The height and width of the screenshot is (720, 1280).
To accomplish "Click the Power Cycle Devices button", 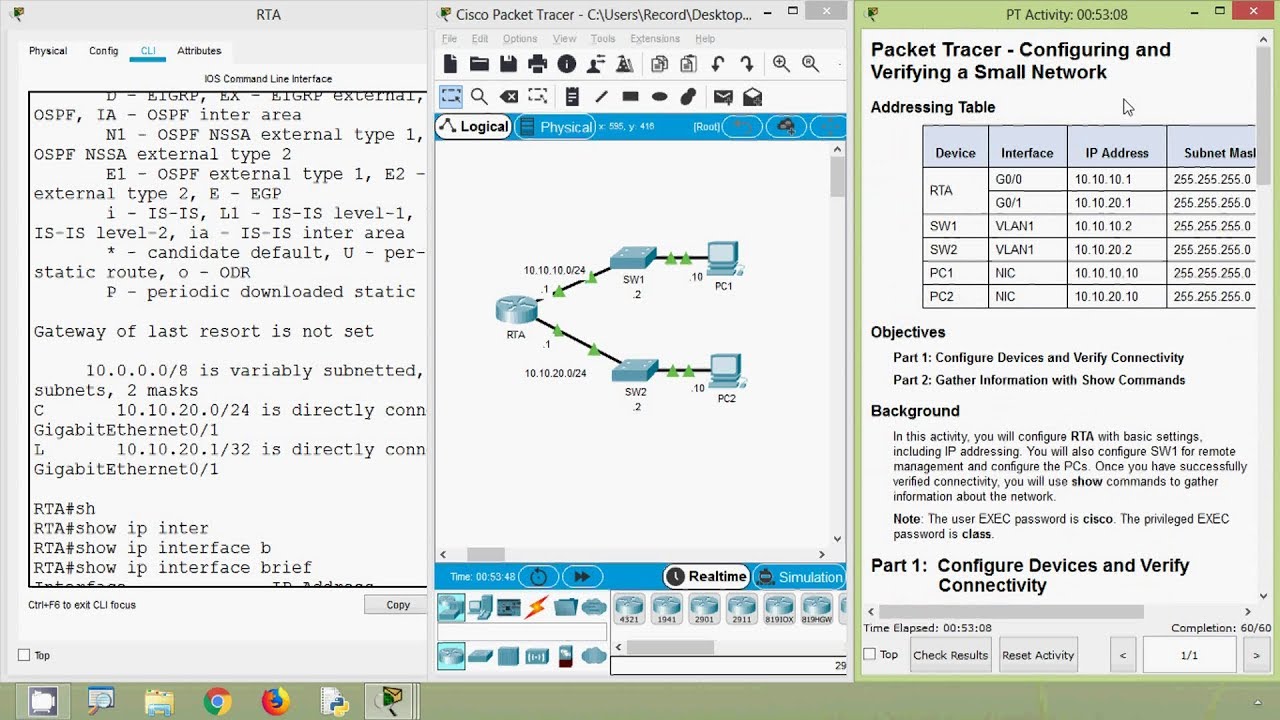I will [x=538, y=577].
